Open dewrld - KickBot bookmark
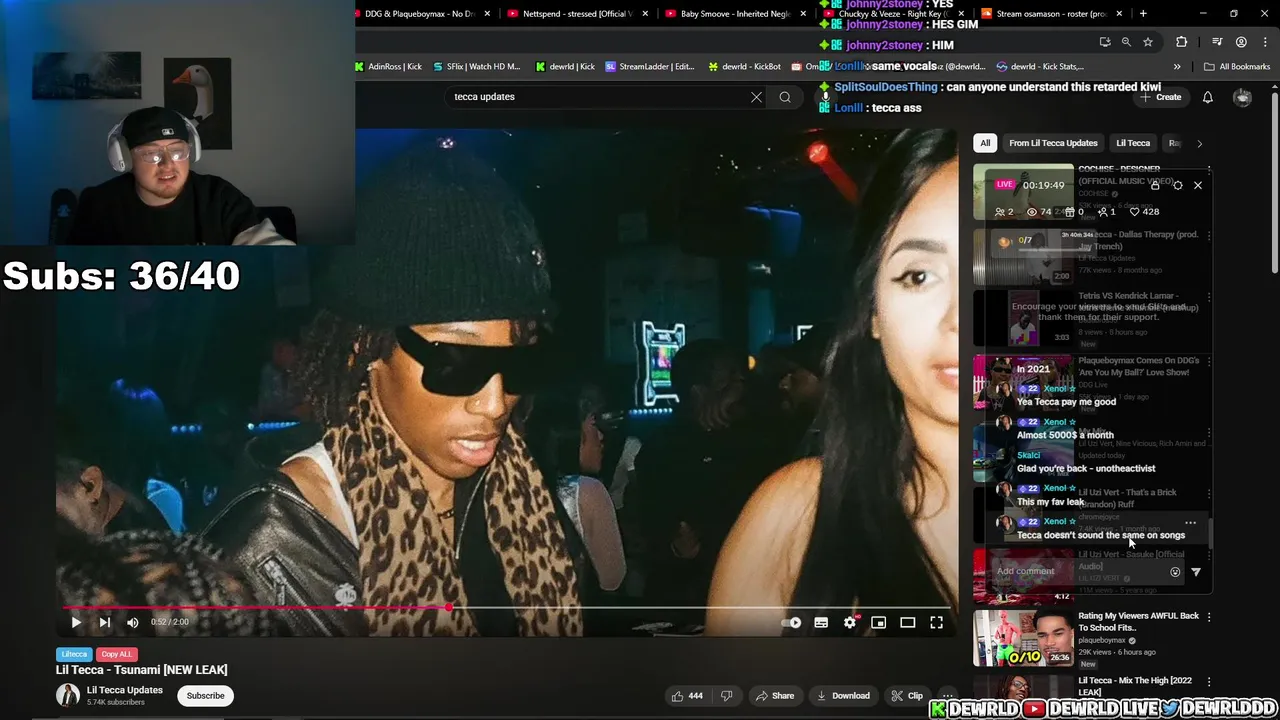Image resolution: width=1280 pixels, height=720 pixels. 744,67
